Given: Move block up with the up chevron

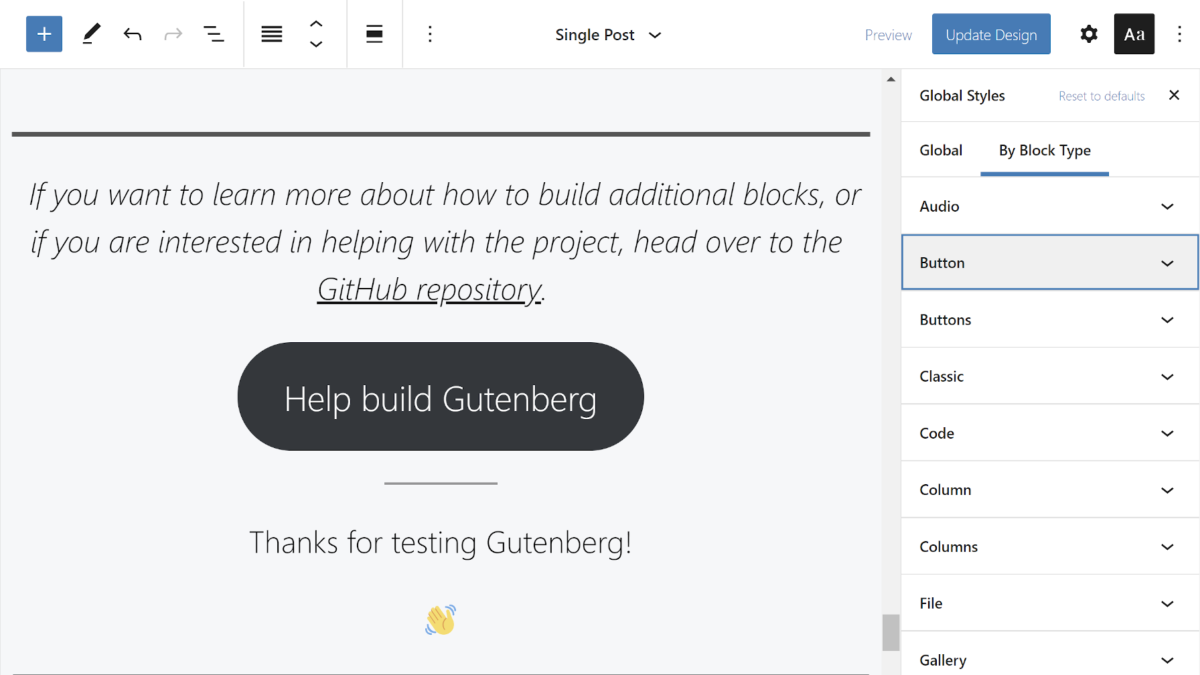Looking at the screenshot, I should [x=316, y=24].
